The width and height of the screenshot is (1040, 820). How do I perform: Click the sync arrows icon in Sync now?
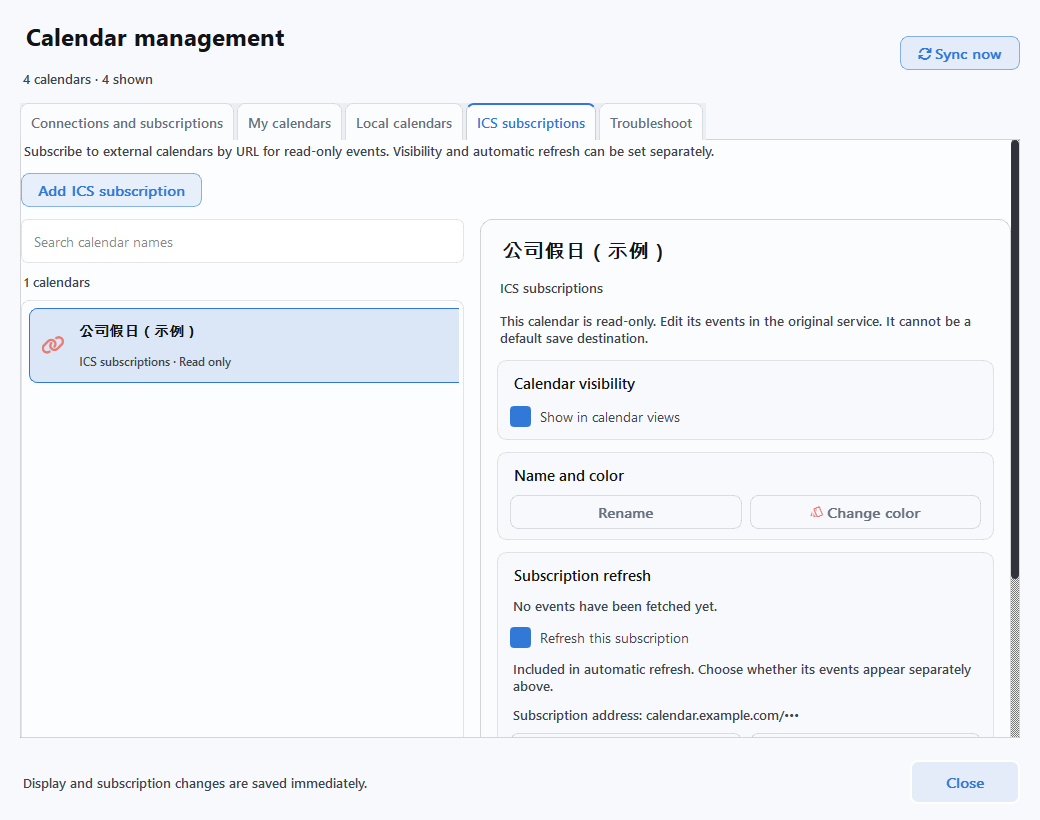point(925,54)
